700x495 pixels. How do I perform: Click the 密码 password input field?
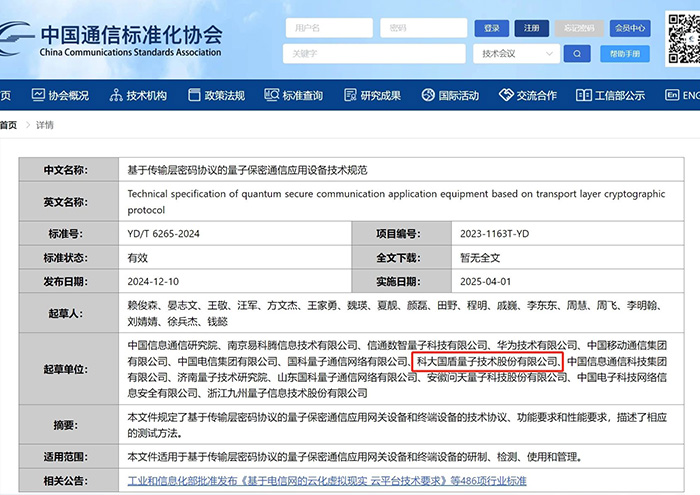coord(424,28)
